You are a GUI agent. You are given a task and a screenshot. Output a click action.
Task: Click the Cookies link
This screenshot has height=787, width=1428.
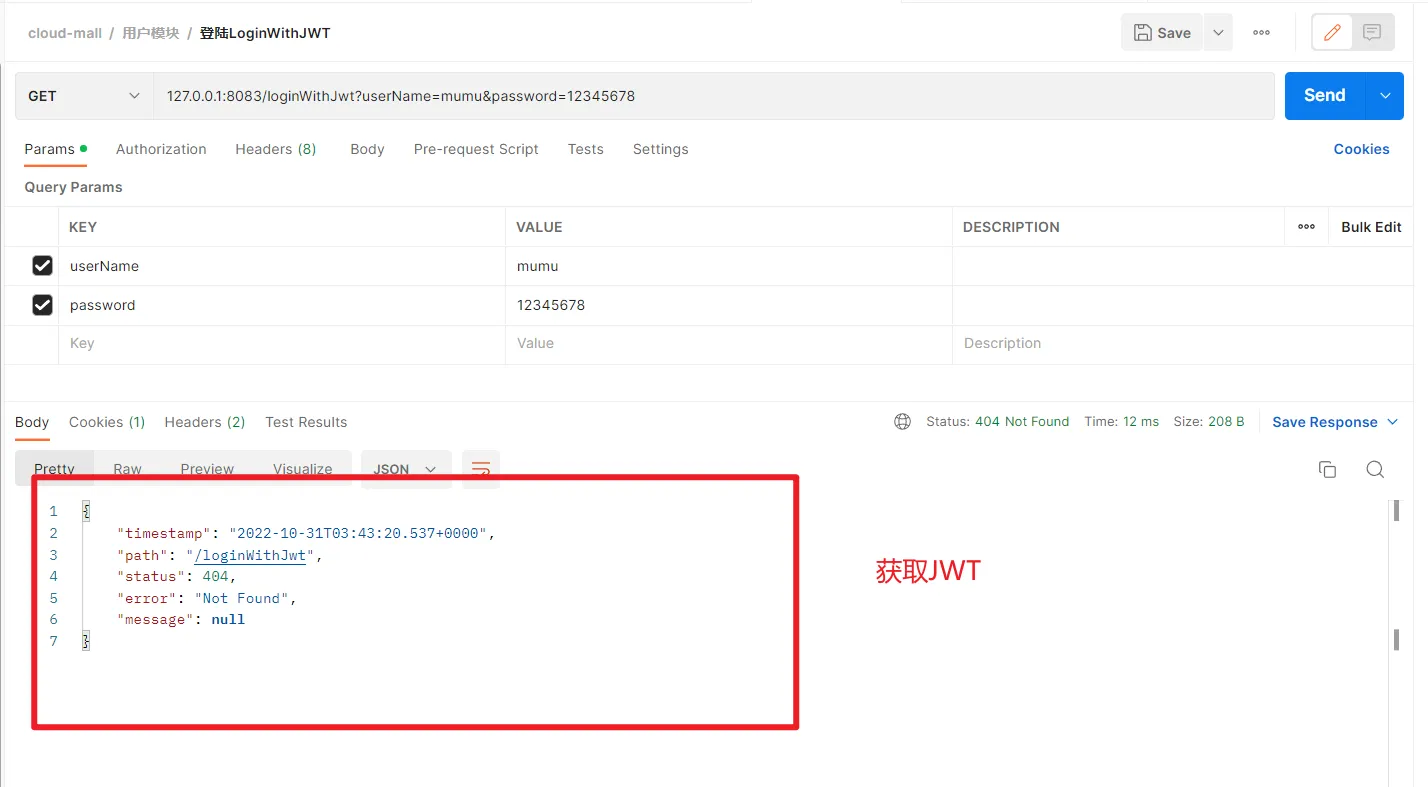point(1361,149)
